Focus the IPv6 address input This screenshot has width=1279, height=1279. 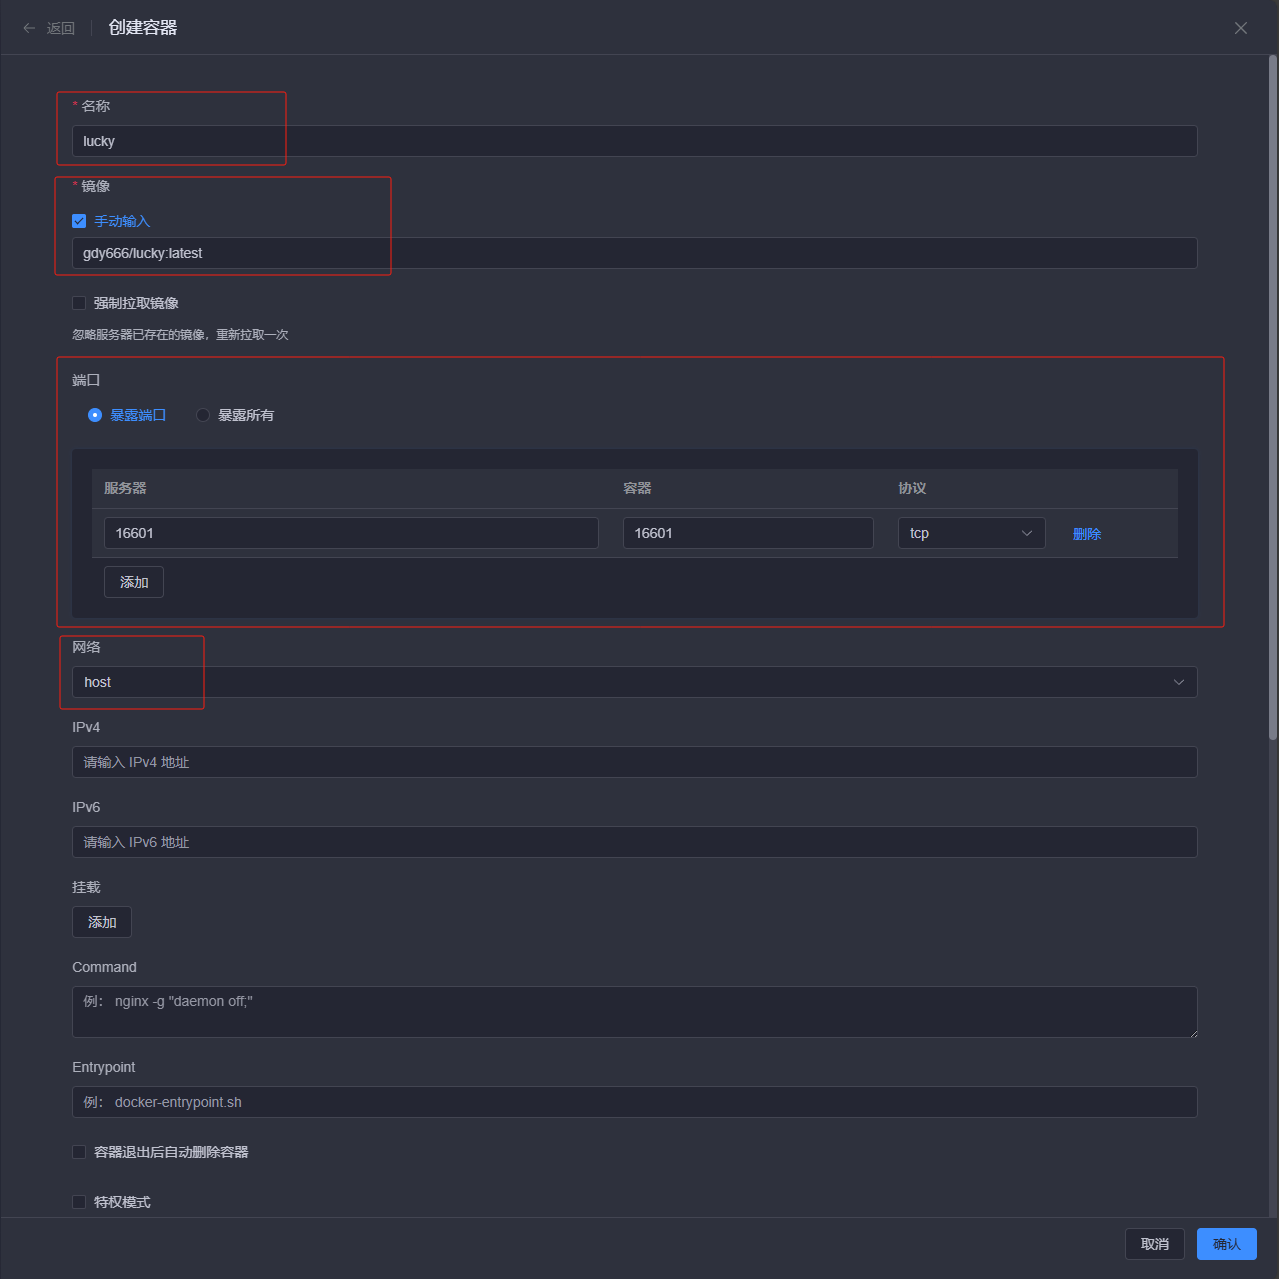634,842
